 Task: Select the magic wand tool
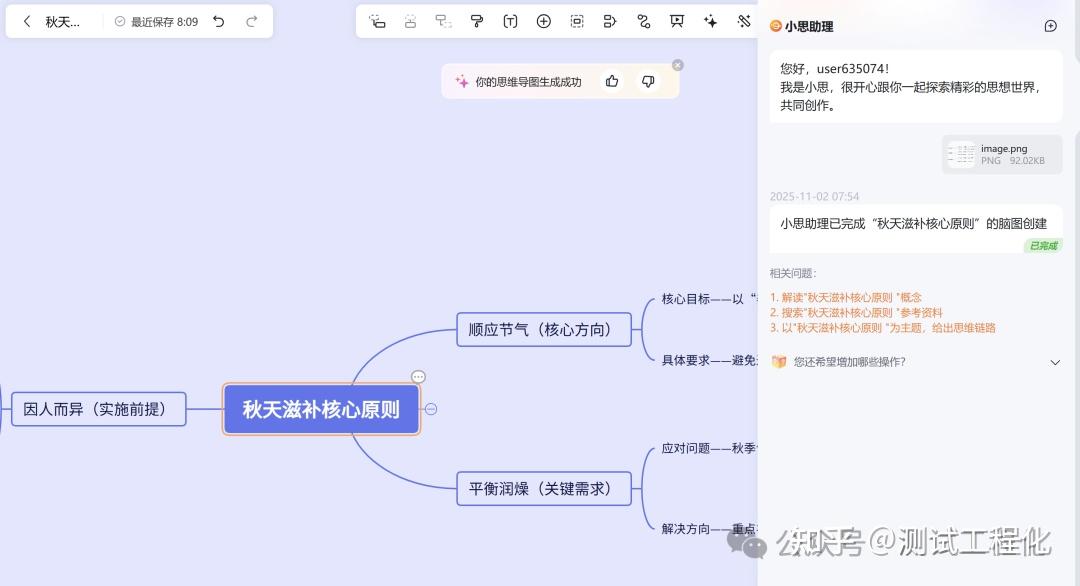click(744, 21)
